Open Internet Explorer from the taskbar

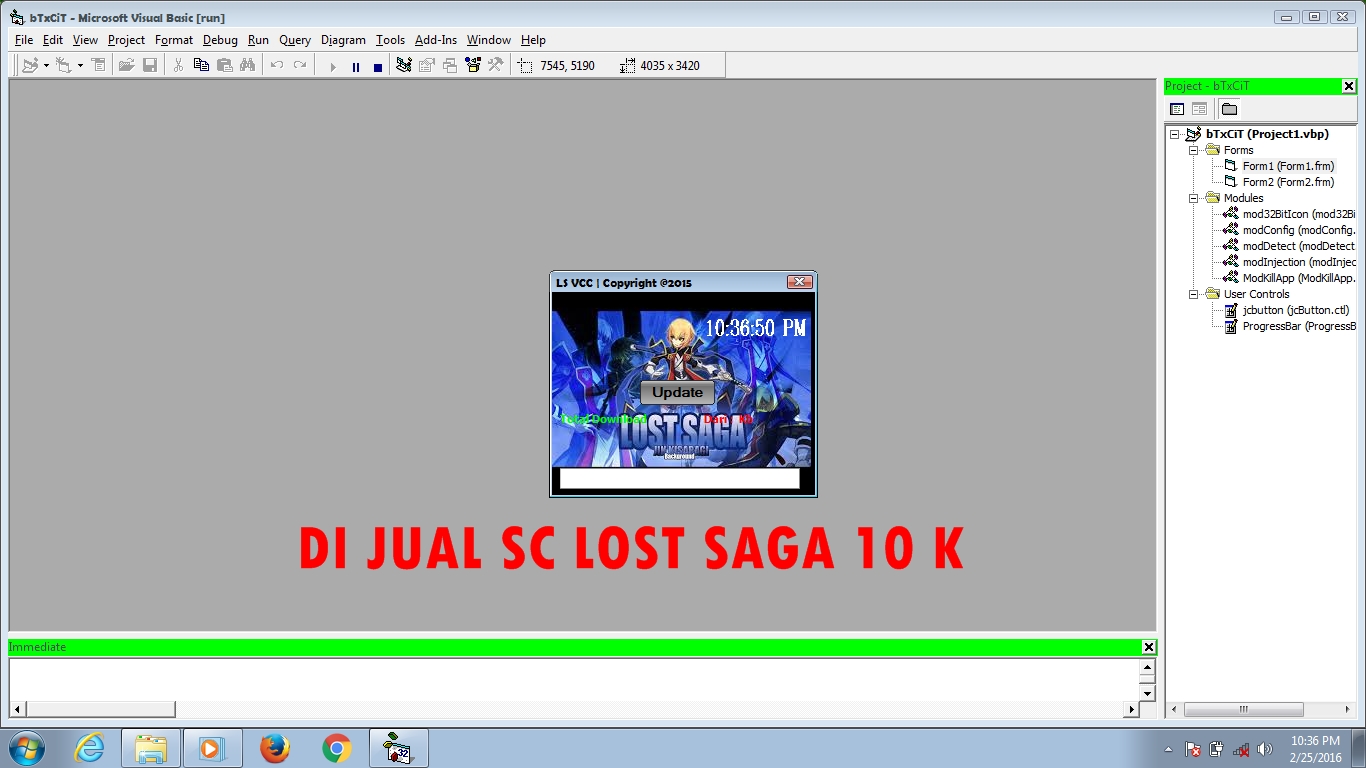[x=89, y=748]
